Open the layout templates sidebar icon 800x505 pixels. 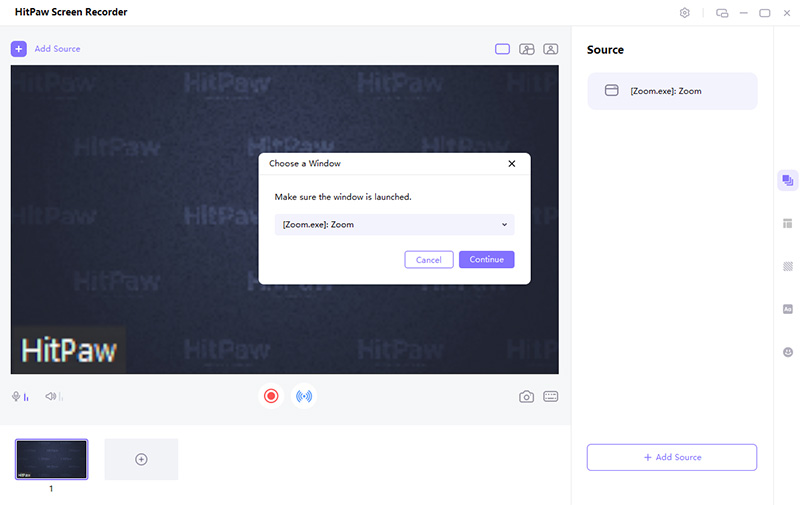pyautogui.click(x=788, y=223)
